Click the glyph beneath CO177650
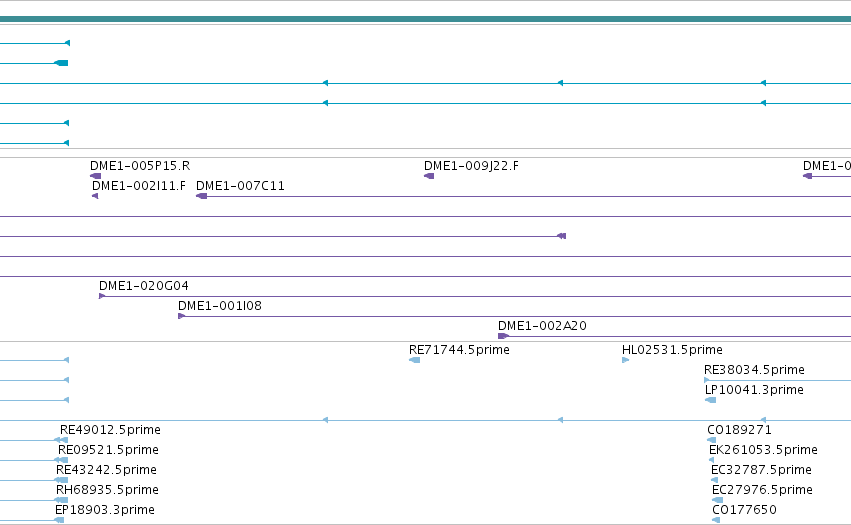Viewport: 851px width, 525px height. pos(716,520)
